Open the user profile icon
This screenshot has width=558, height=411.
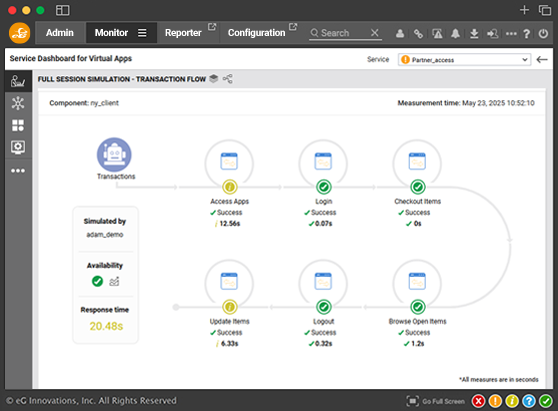pos(400,33)
